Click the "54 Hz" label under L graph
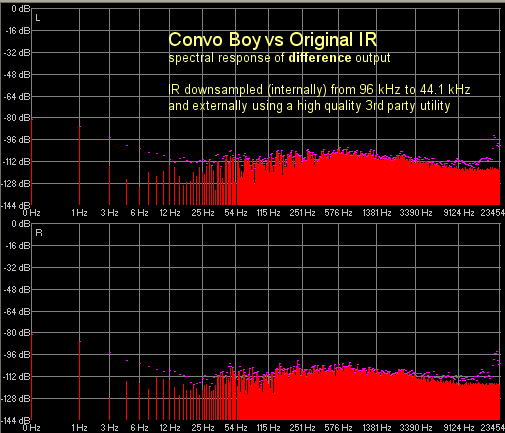This screenshot has height=433, width=505. 236,213
